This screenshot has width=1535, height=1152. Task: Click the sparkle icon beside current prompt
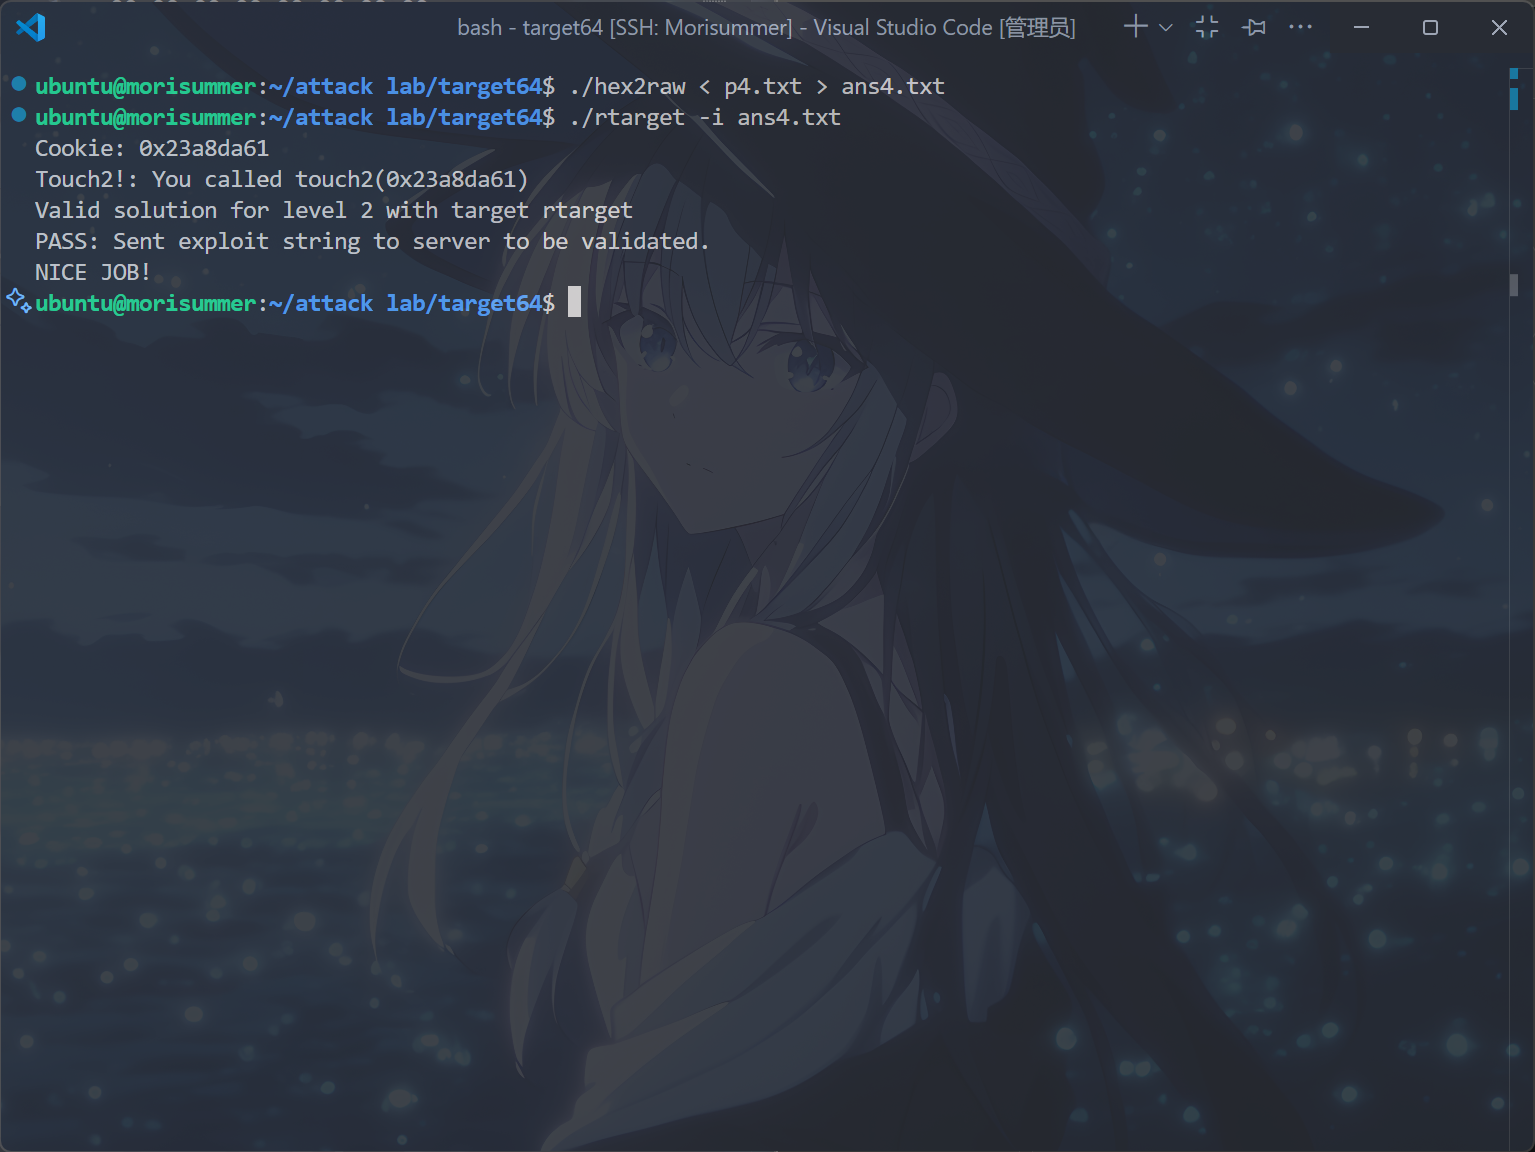click(x=18, y=300)
